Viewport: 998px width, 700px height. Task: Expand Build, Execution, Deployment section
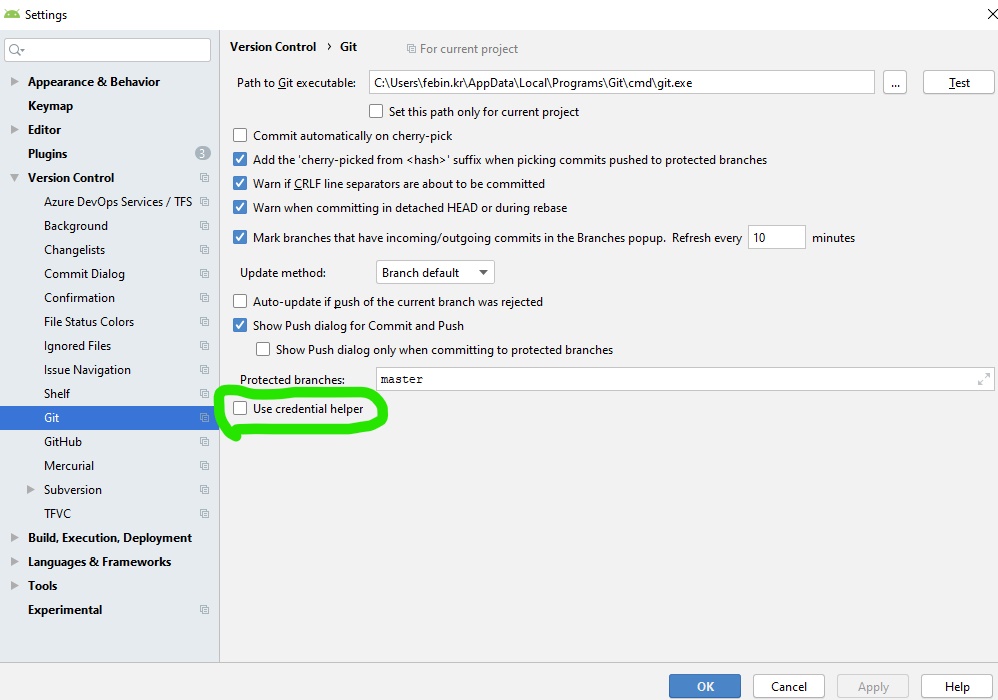click(x=14, y=538)
